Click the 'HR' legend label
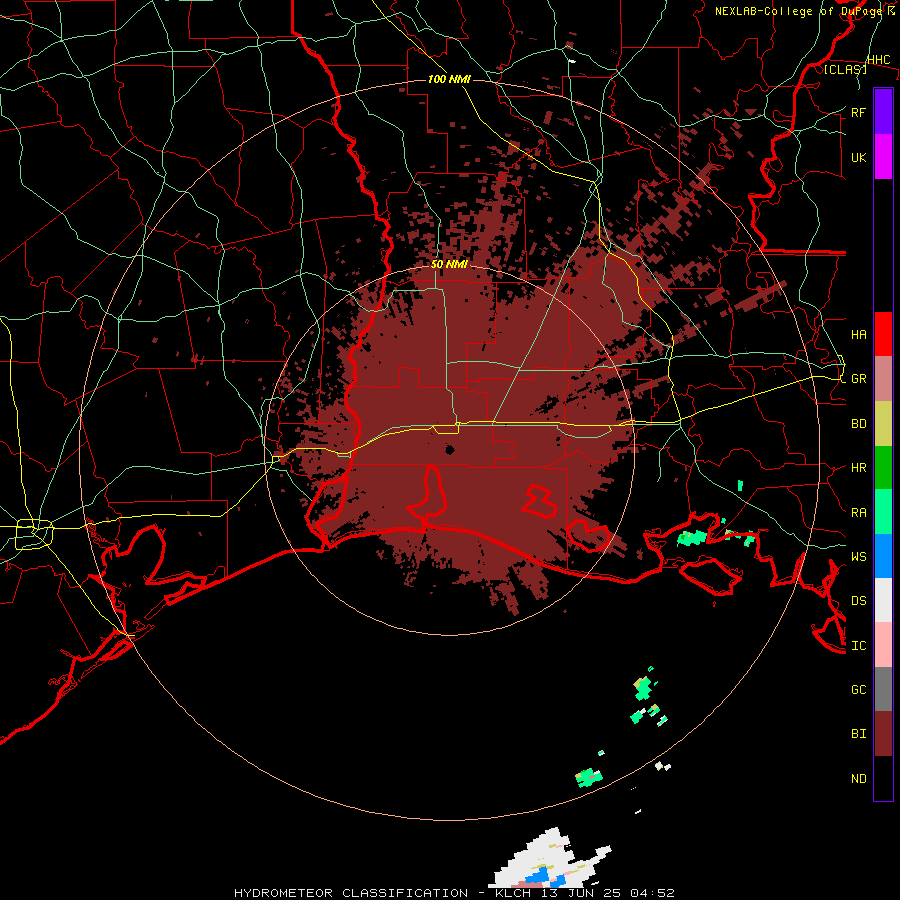This screenshot has height=900, width=900. [858, 468]
